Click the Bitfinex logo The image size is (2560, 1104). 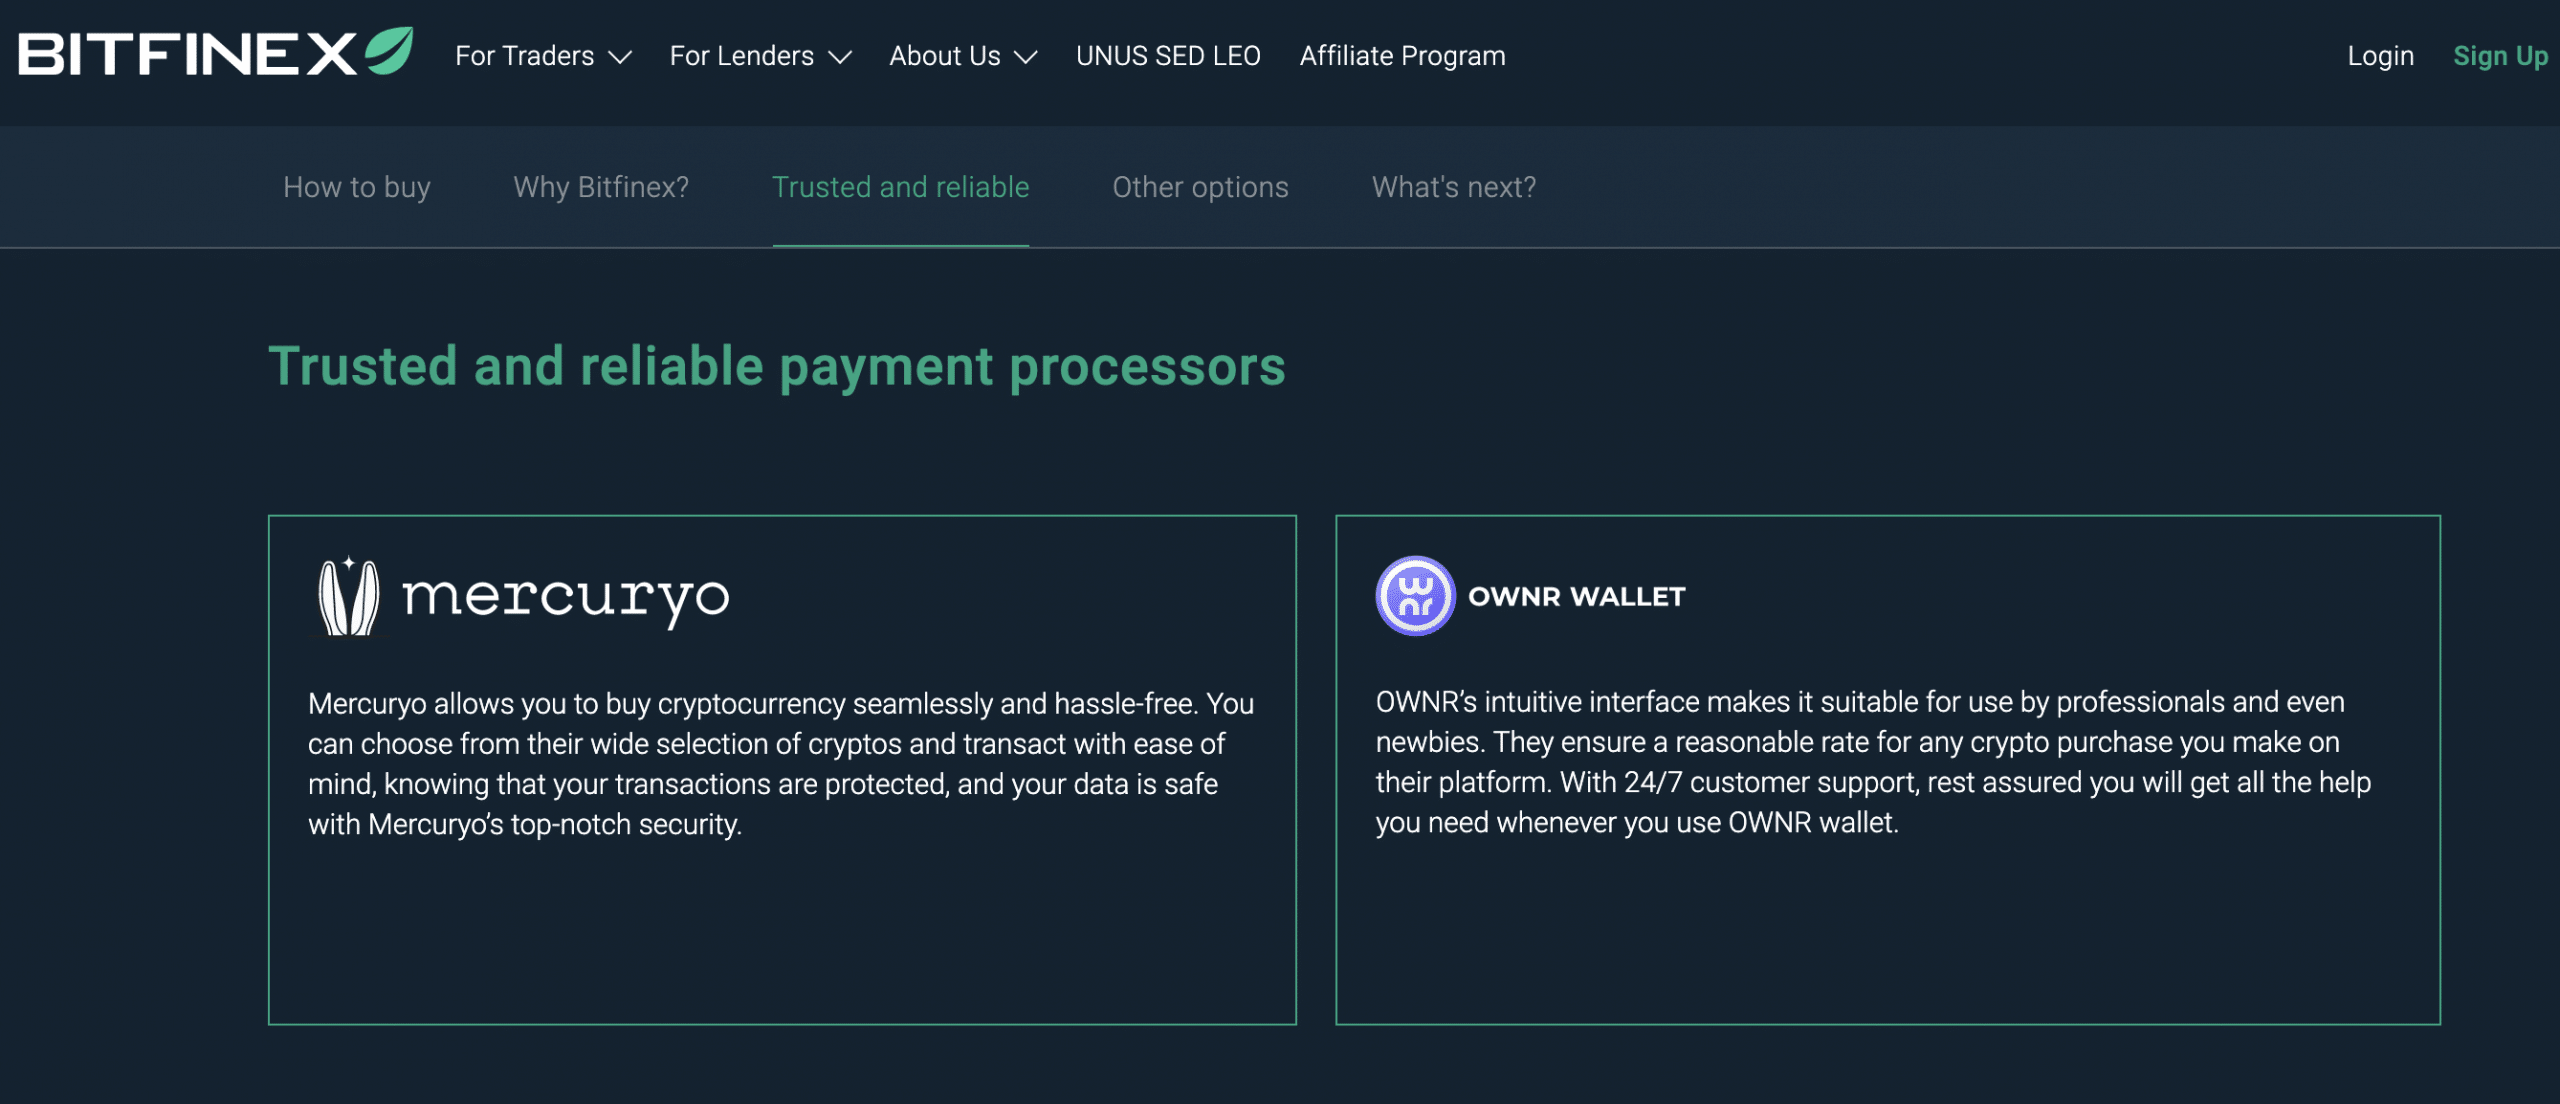215,52
